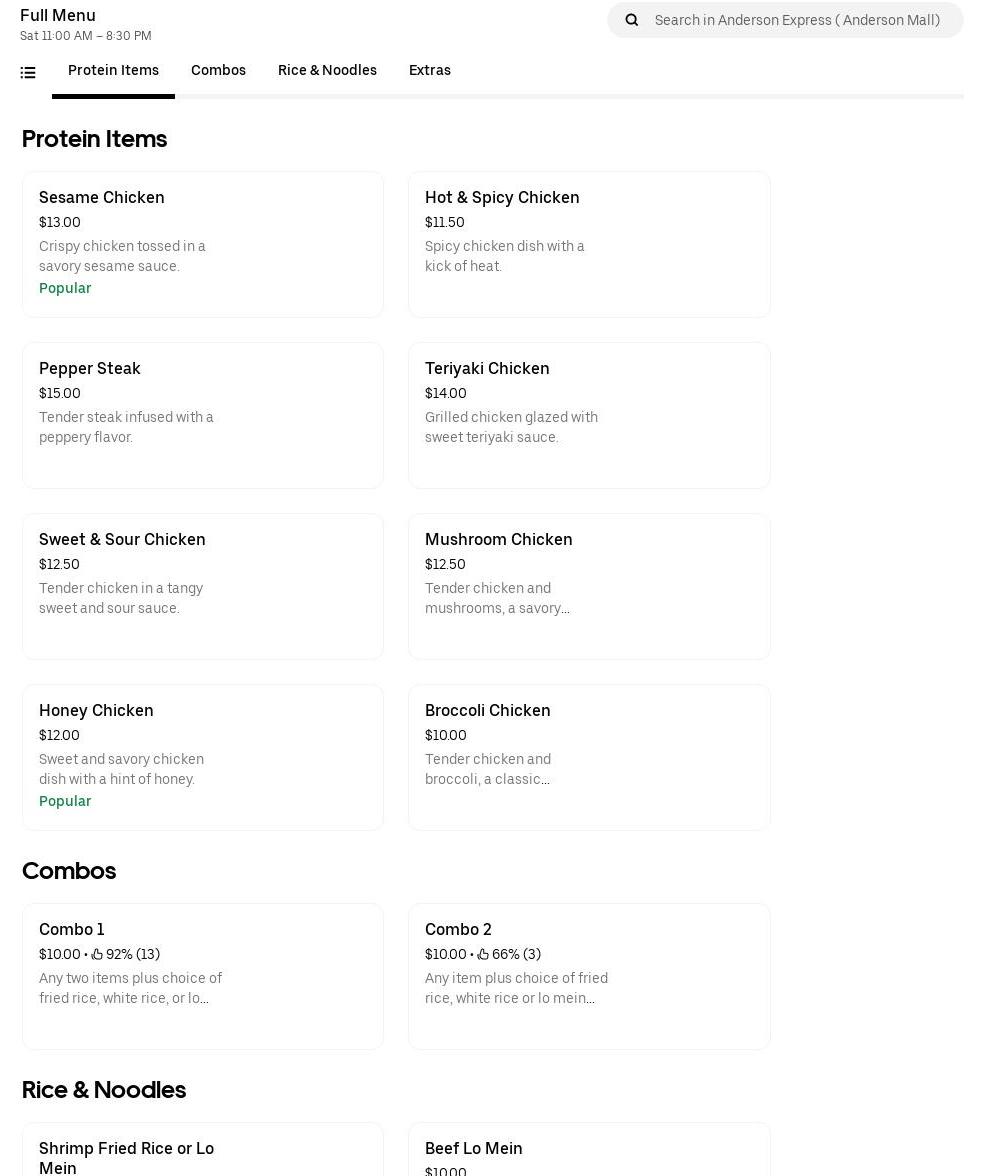The image size is (984, 1176).
Task: Open the Combo 2 meal card
Action: 589,976
